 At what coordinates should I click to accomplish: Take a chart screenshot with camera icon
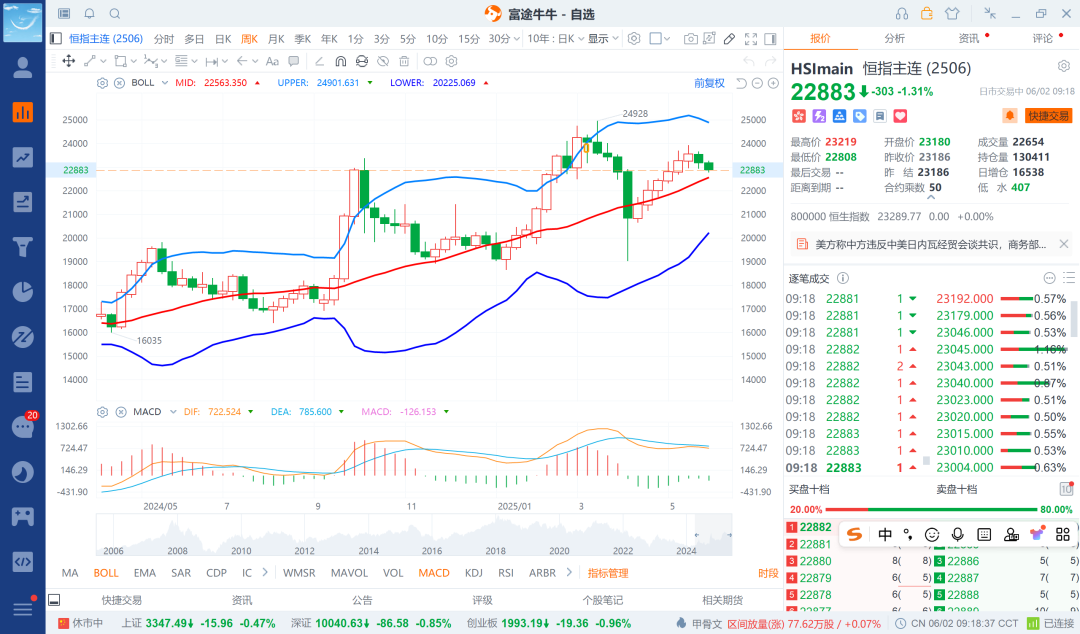[x=690, y=39]
